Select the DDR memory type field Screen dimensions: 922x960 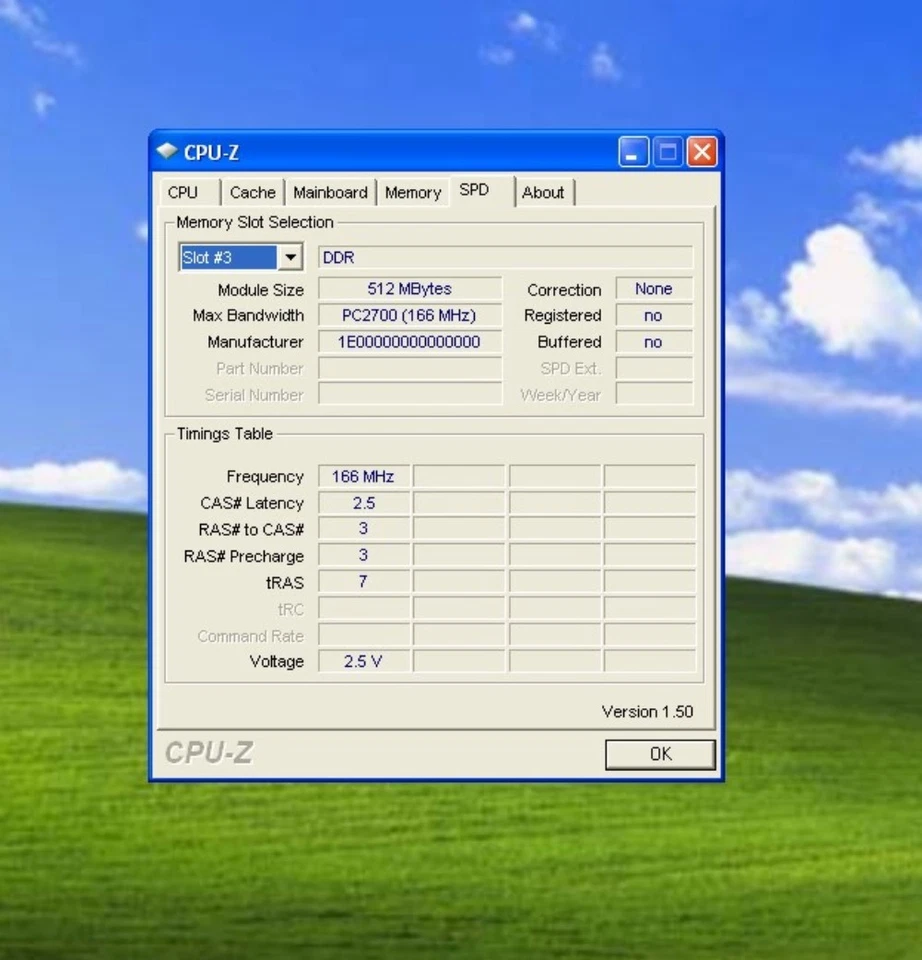(x=505, y=257)
